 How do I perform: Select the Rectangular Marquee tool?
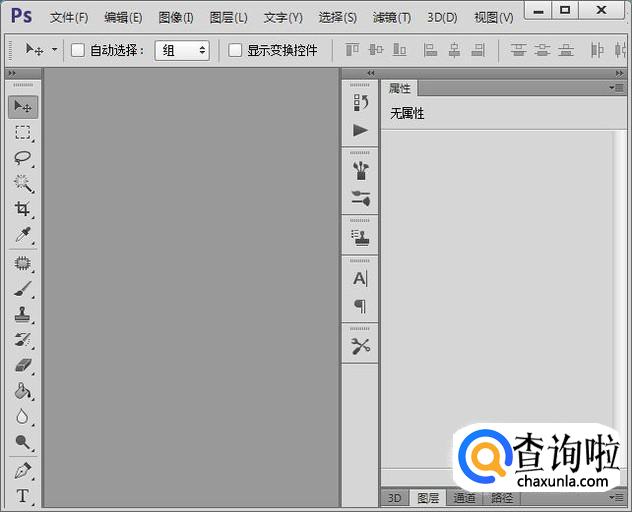click(x=23, y=132)
